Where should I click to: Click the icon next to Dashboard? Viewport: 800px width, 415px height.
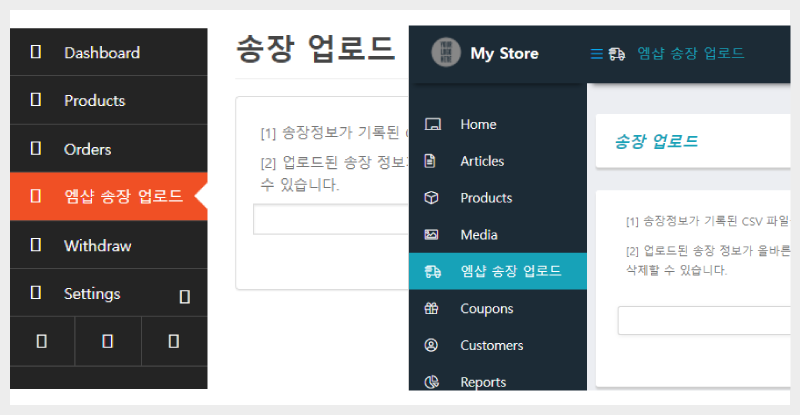pos(36,52)
